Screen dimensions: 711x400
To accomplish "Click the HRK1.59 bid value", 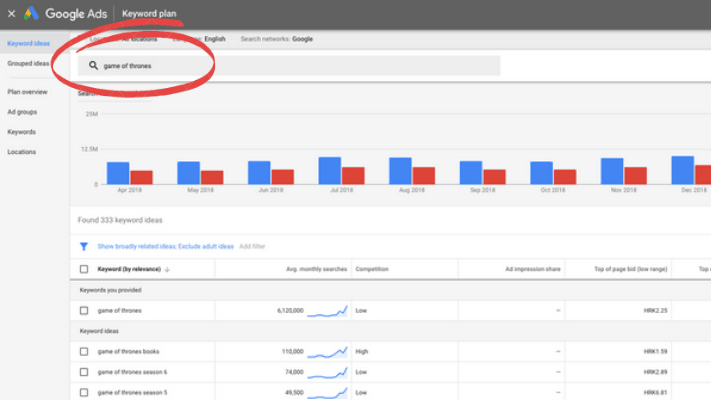I will (x=655, y=351).
